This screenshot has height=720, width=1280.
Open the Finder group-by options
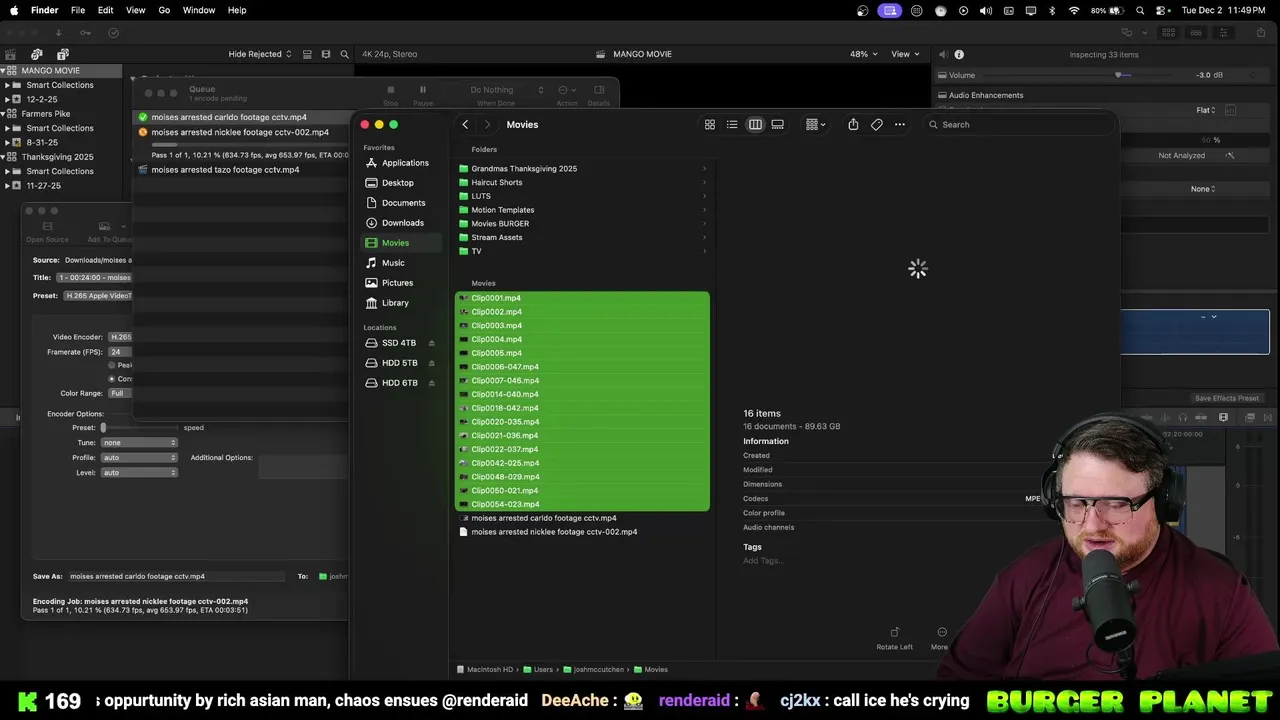coord(815,125)
